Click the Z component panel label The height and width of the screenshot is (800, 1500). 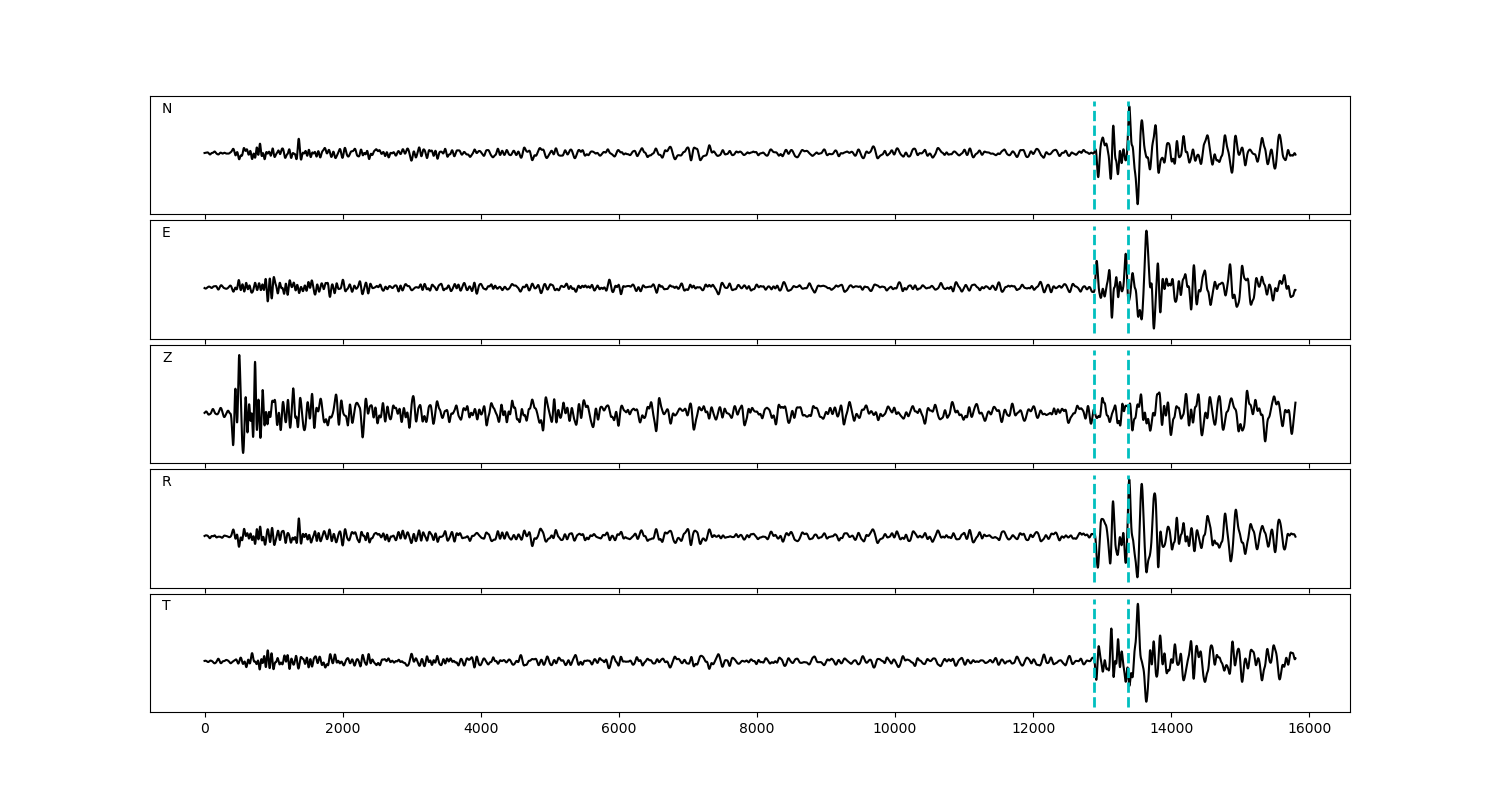point(167,358)
